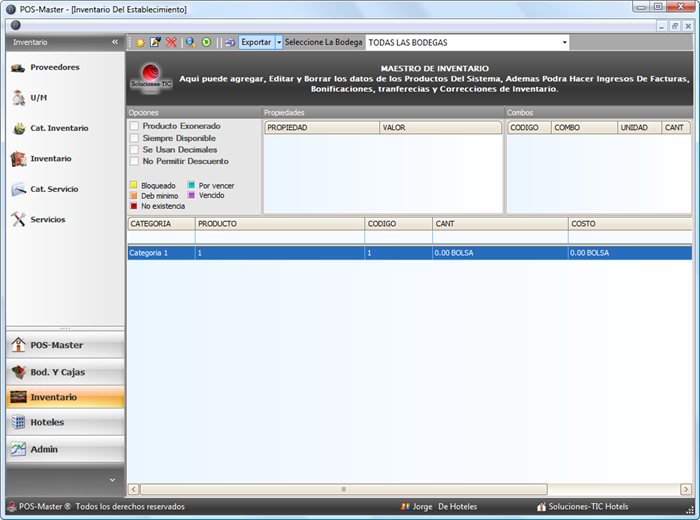Check No Permitir Descuento
The image size is (700, 520).
[x=134, y=161]
